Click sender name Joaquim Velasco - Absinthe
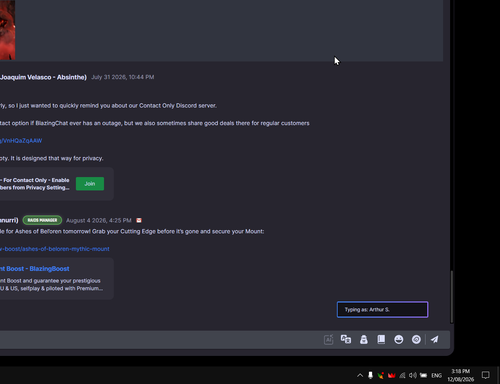The width and height of the screenshot is (500, 384). coord(43,77)
